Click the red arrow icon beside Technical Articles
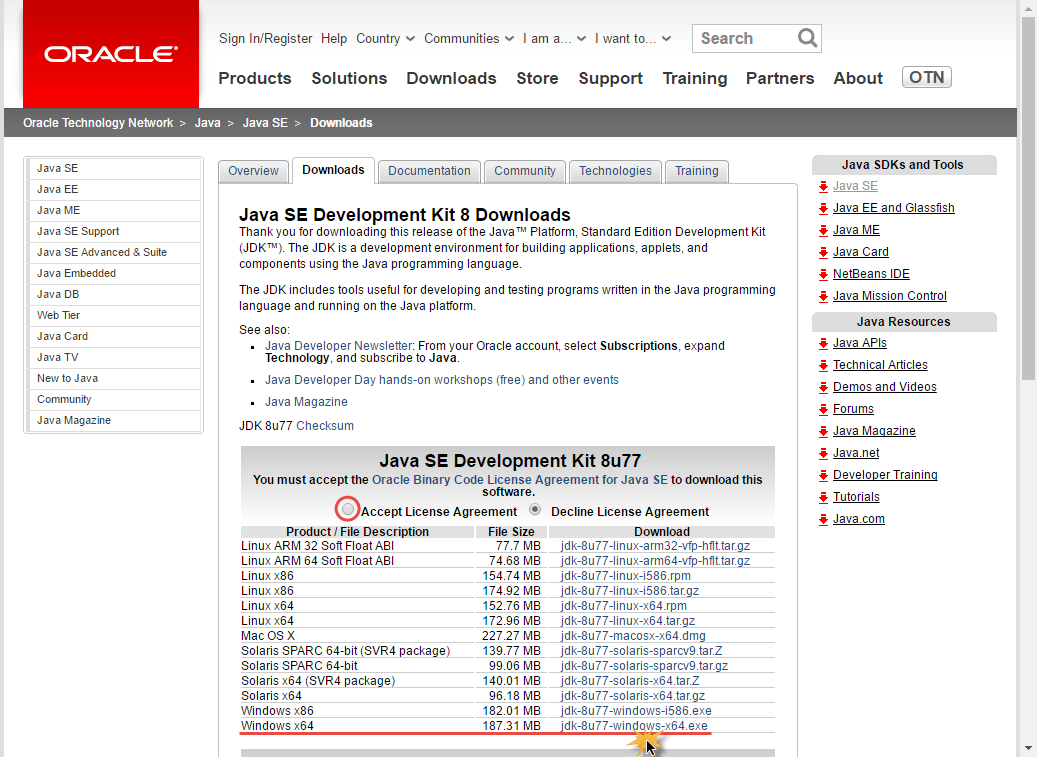 (x=823, y=366)
